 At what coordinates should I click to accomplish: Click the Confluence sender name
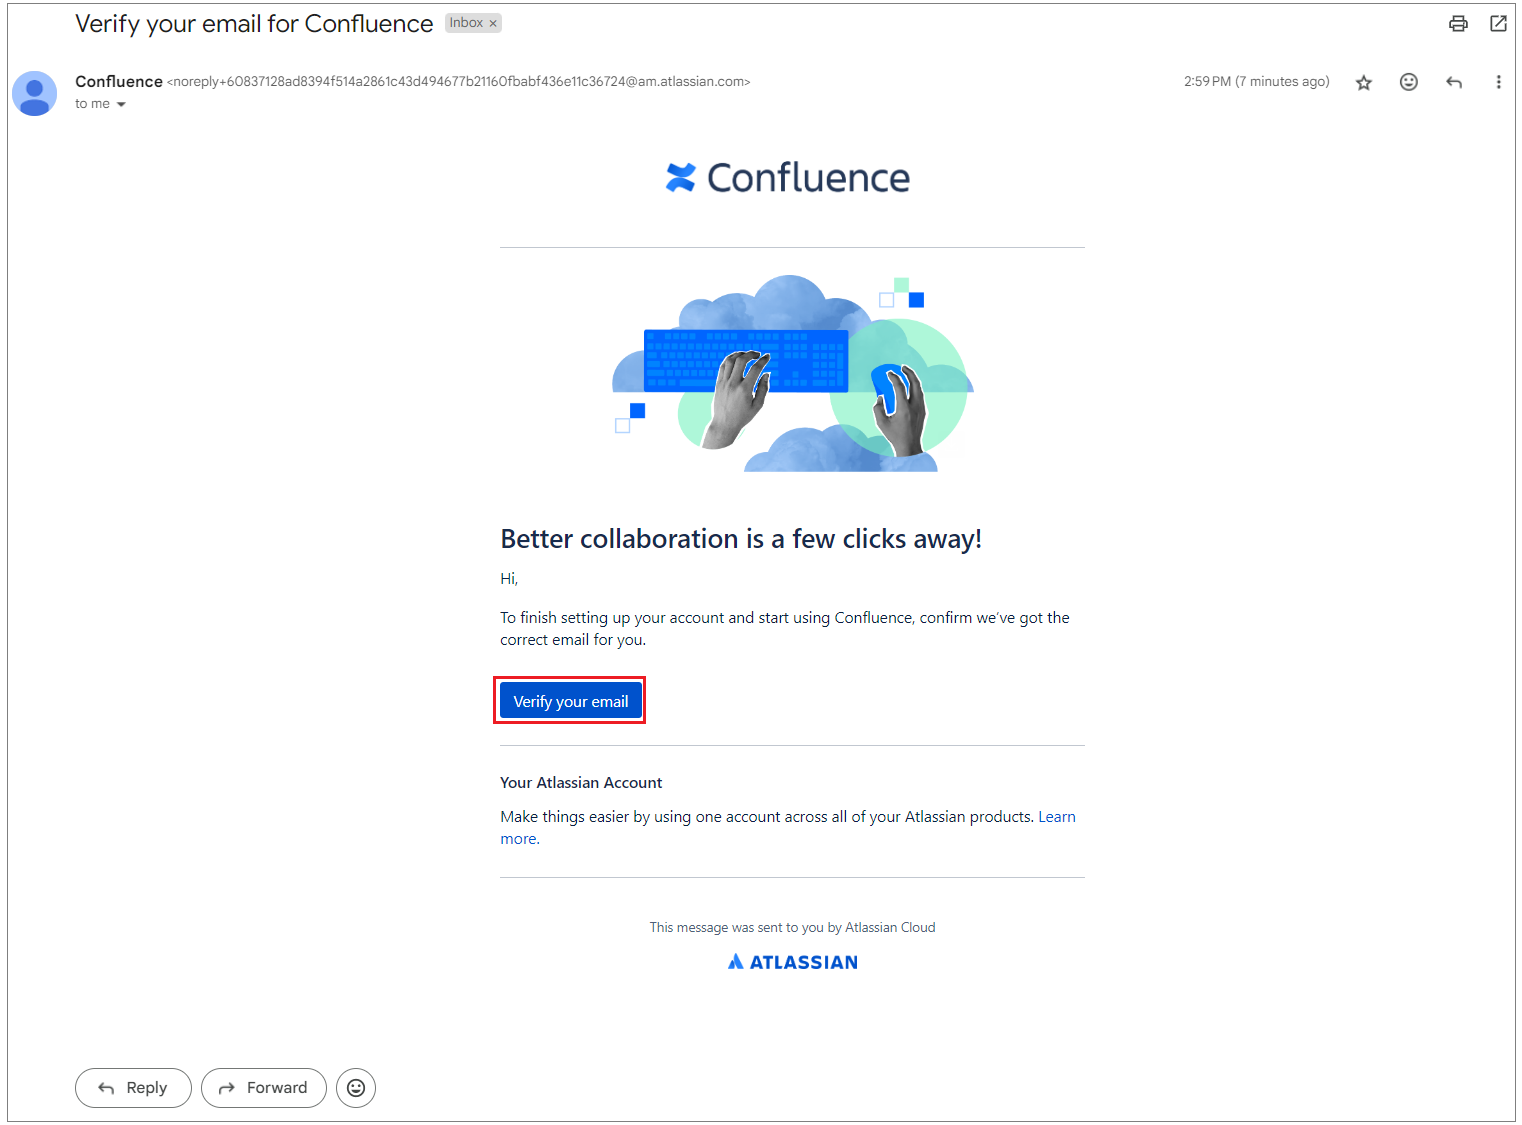coord(119,82)
